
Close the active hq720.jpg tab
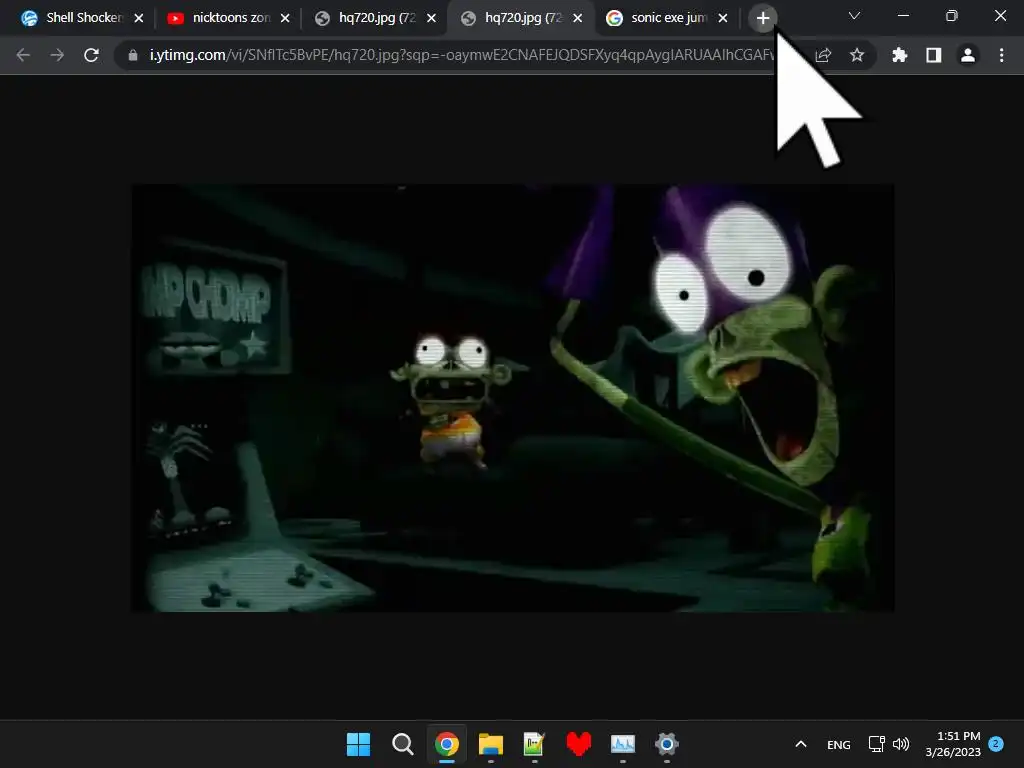click(577, 18)
